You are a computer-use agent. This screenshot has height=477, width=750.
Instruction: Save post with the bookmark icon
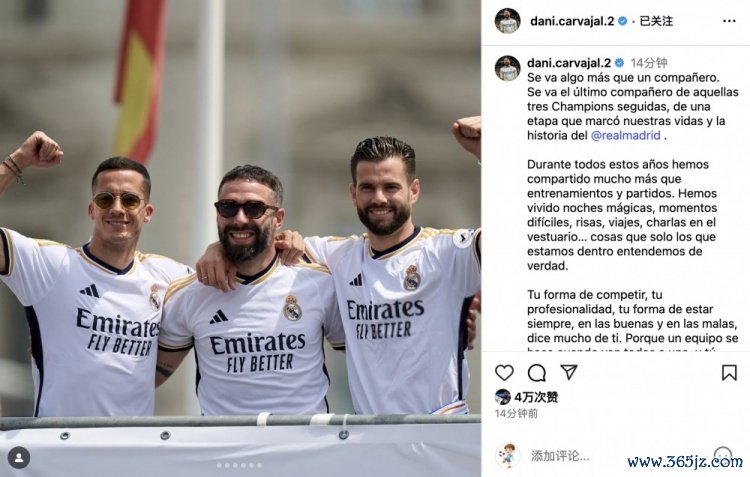pos(729,373)
